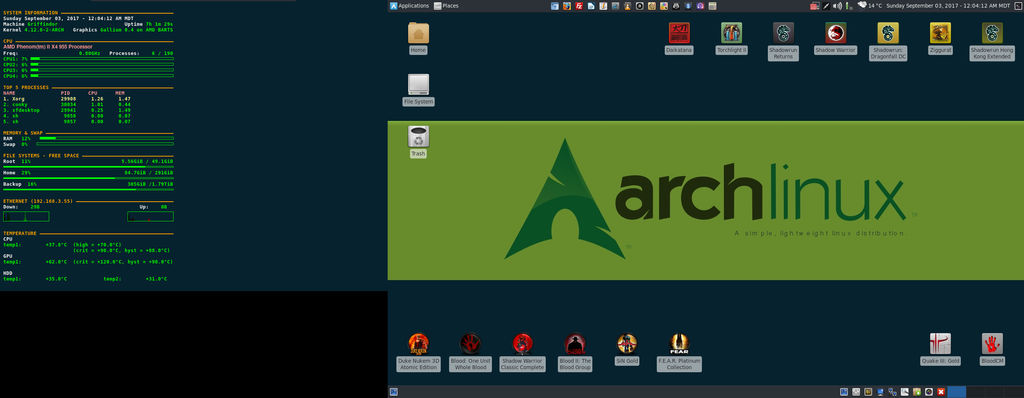Click the RAM usage bar in Conky
The image size is (1024, 398).
pos(106,139)
